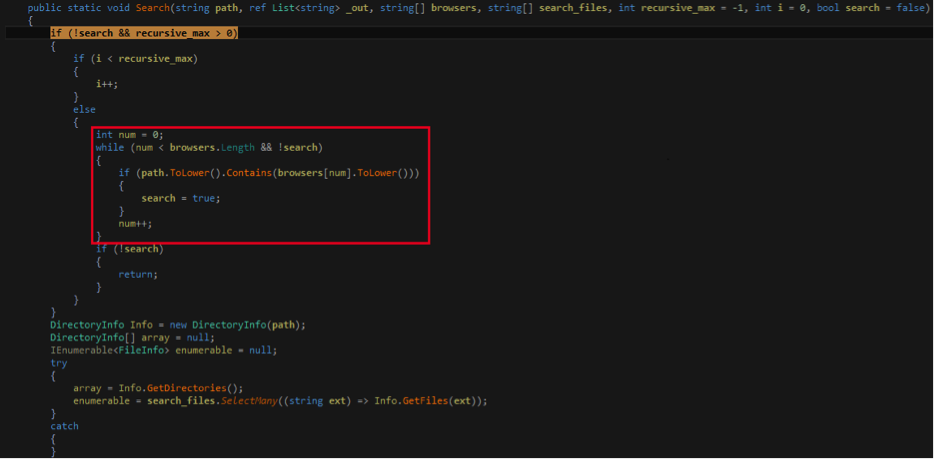The width and height of the screenshot is (934, 459).
Task: Click the try keyword
Action: pos(58,363)
